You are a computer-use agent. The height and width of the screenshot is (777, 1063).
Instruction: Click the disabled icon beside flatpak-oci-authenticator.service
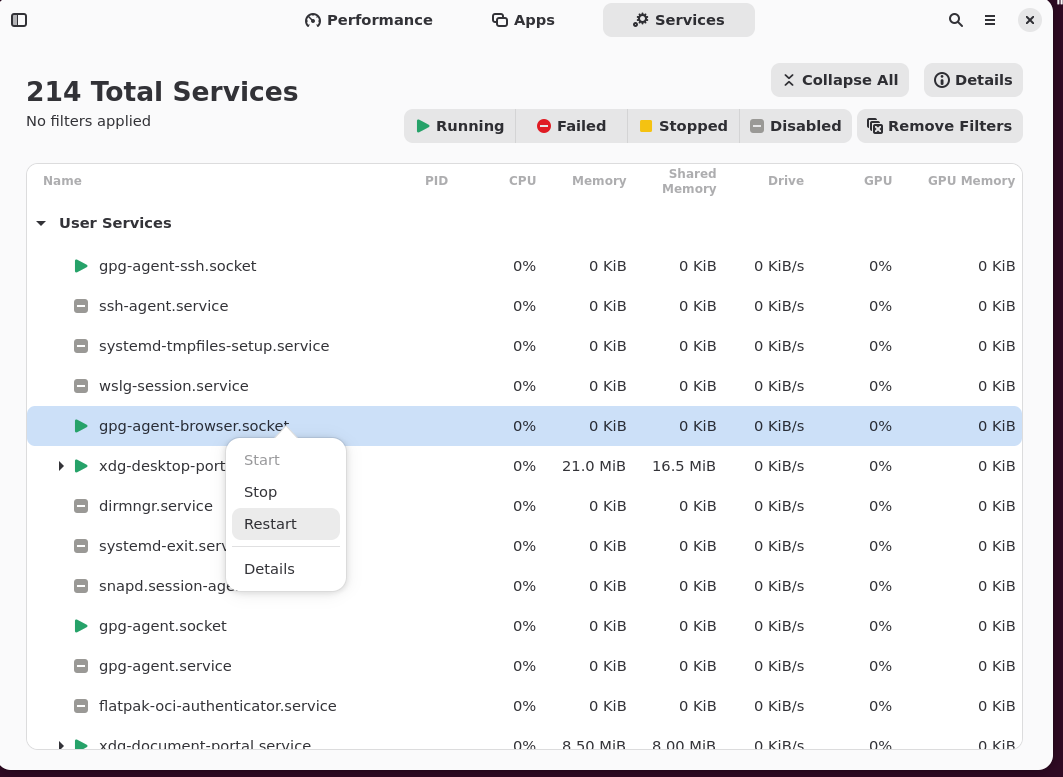tap(81, 706)
